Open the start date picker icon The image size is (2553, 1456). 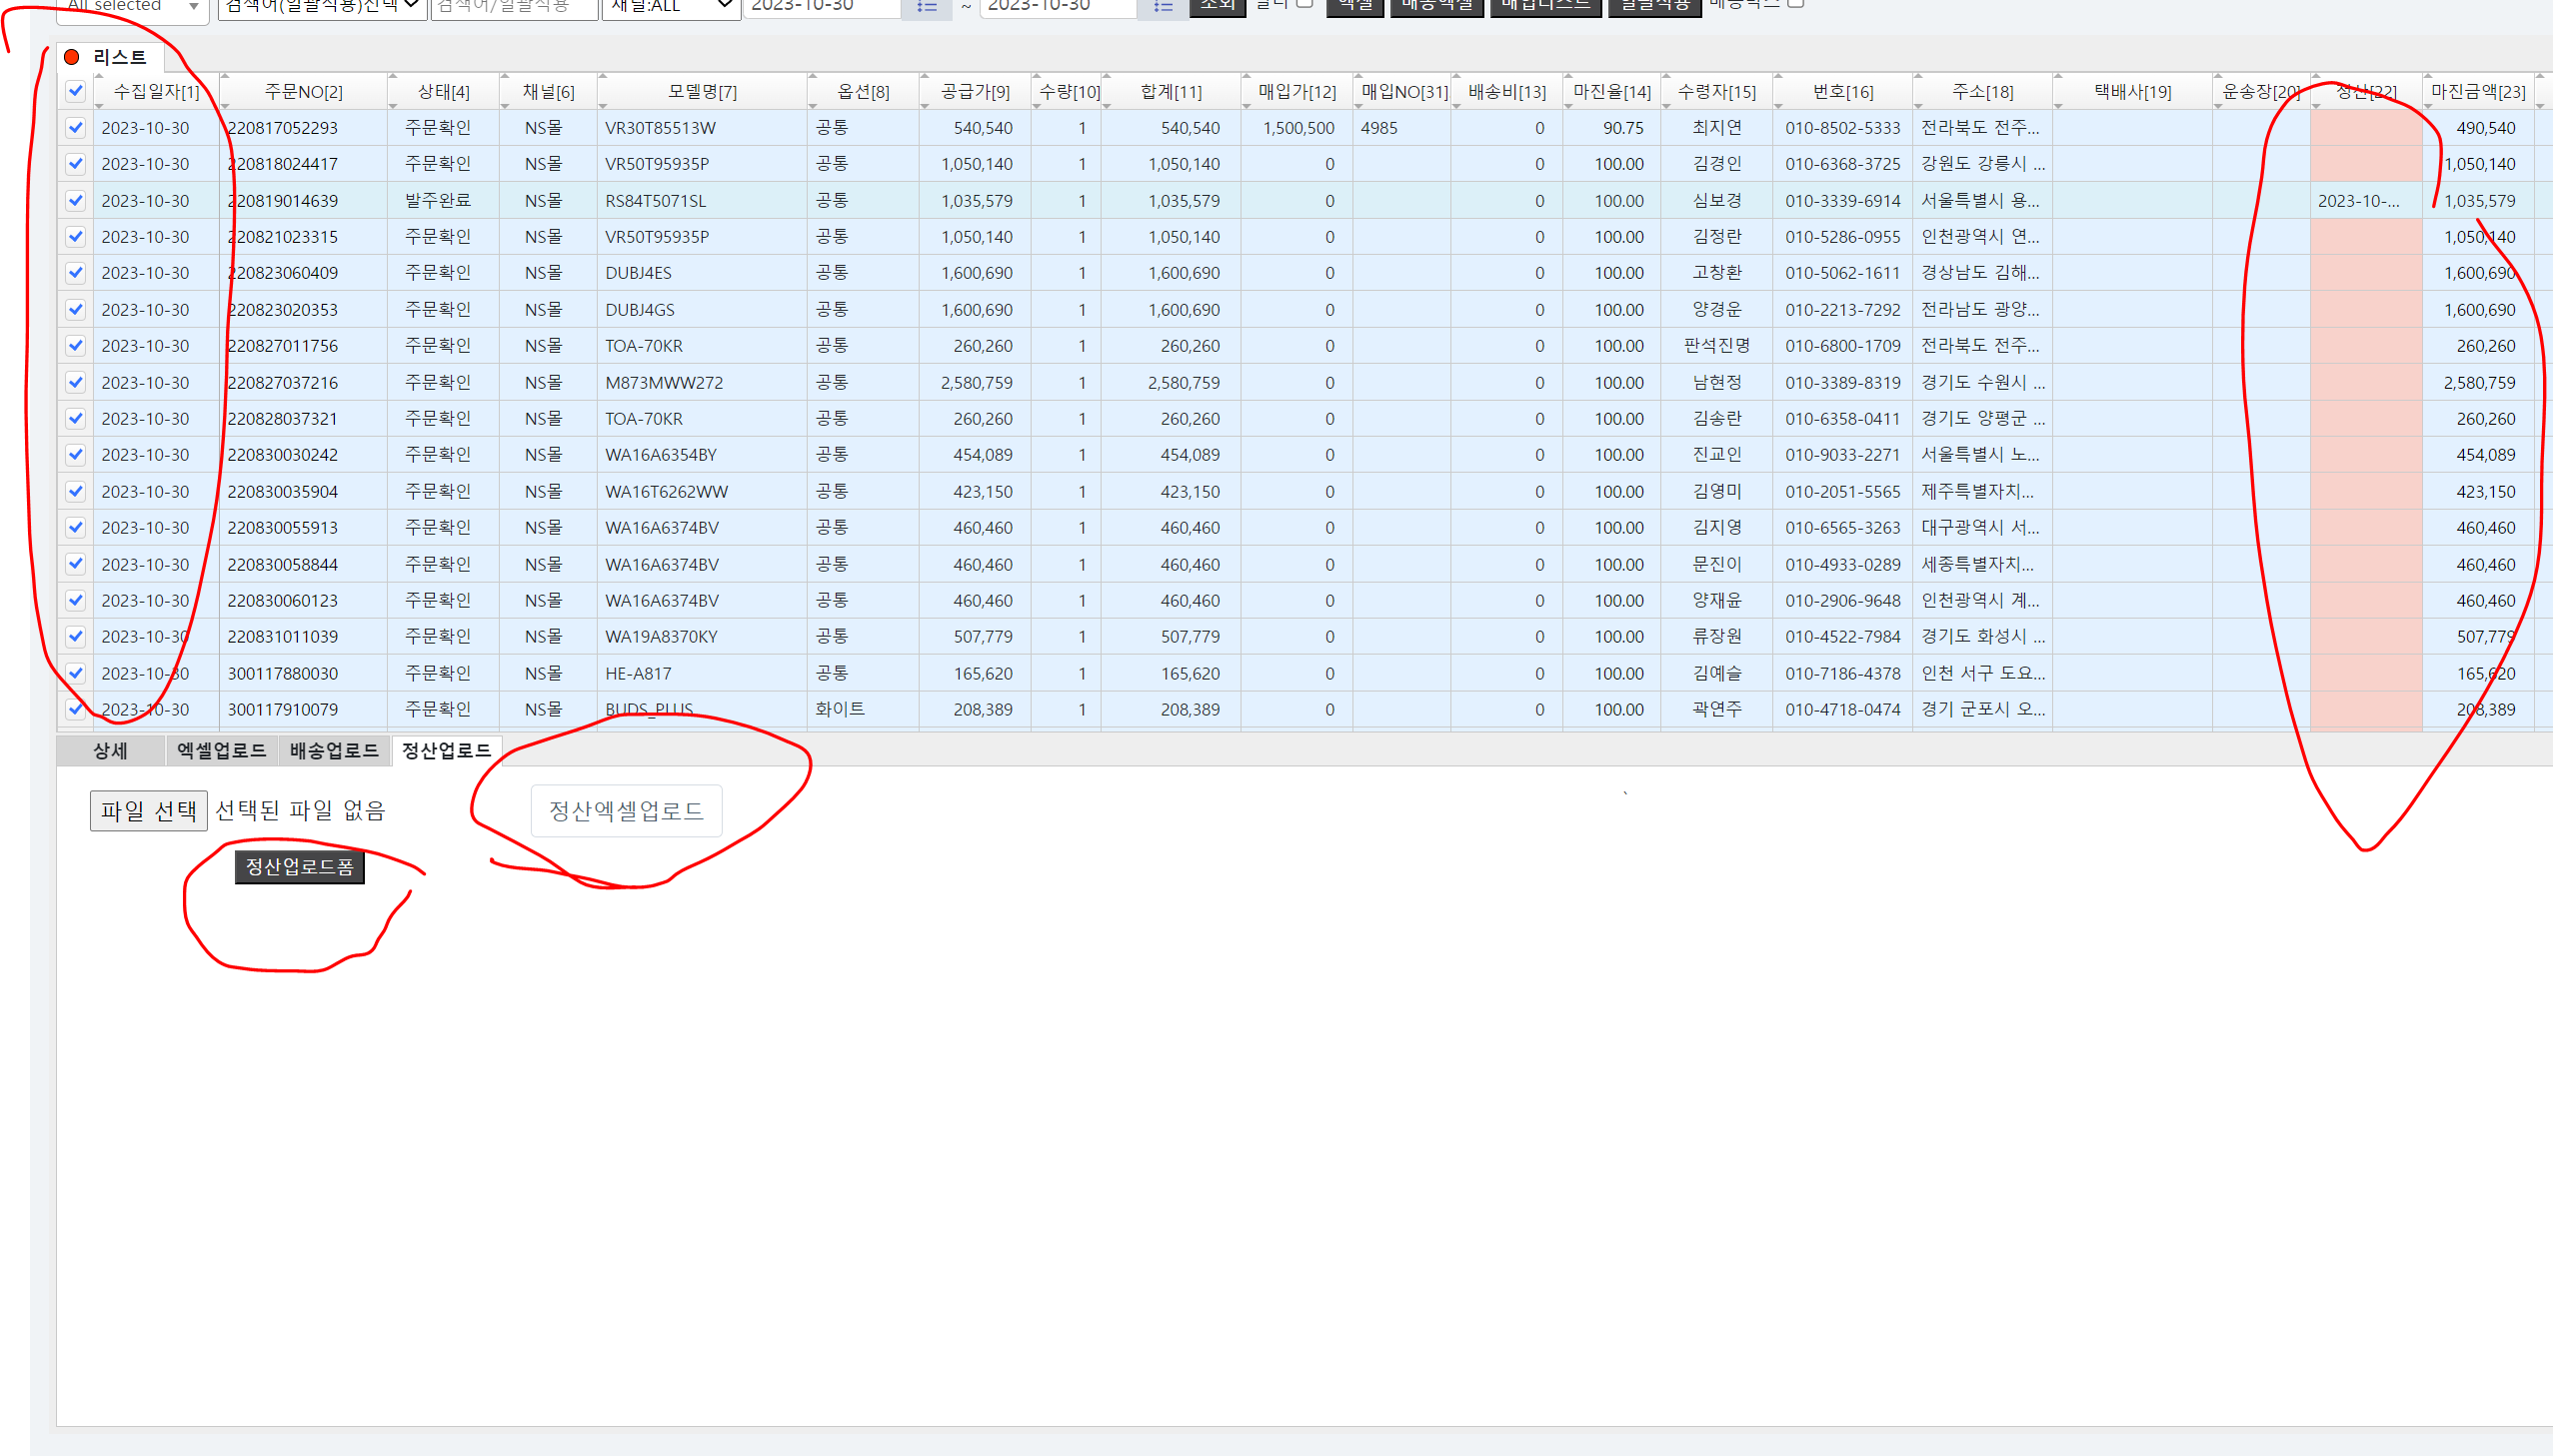pos(926,7)
